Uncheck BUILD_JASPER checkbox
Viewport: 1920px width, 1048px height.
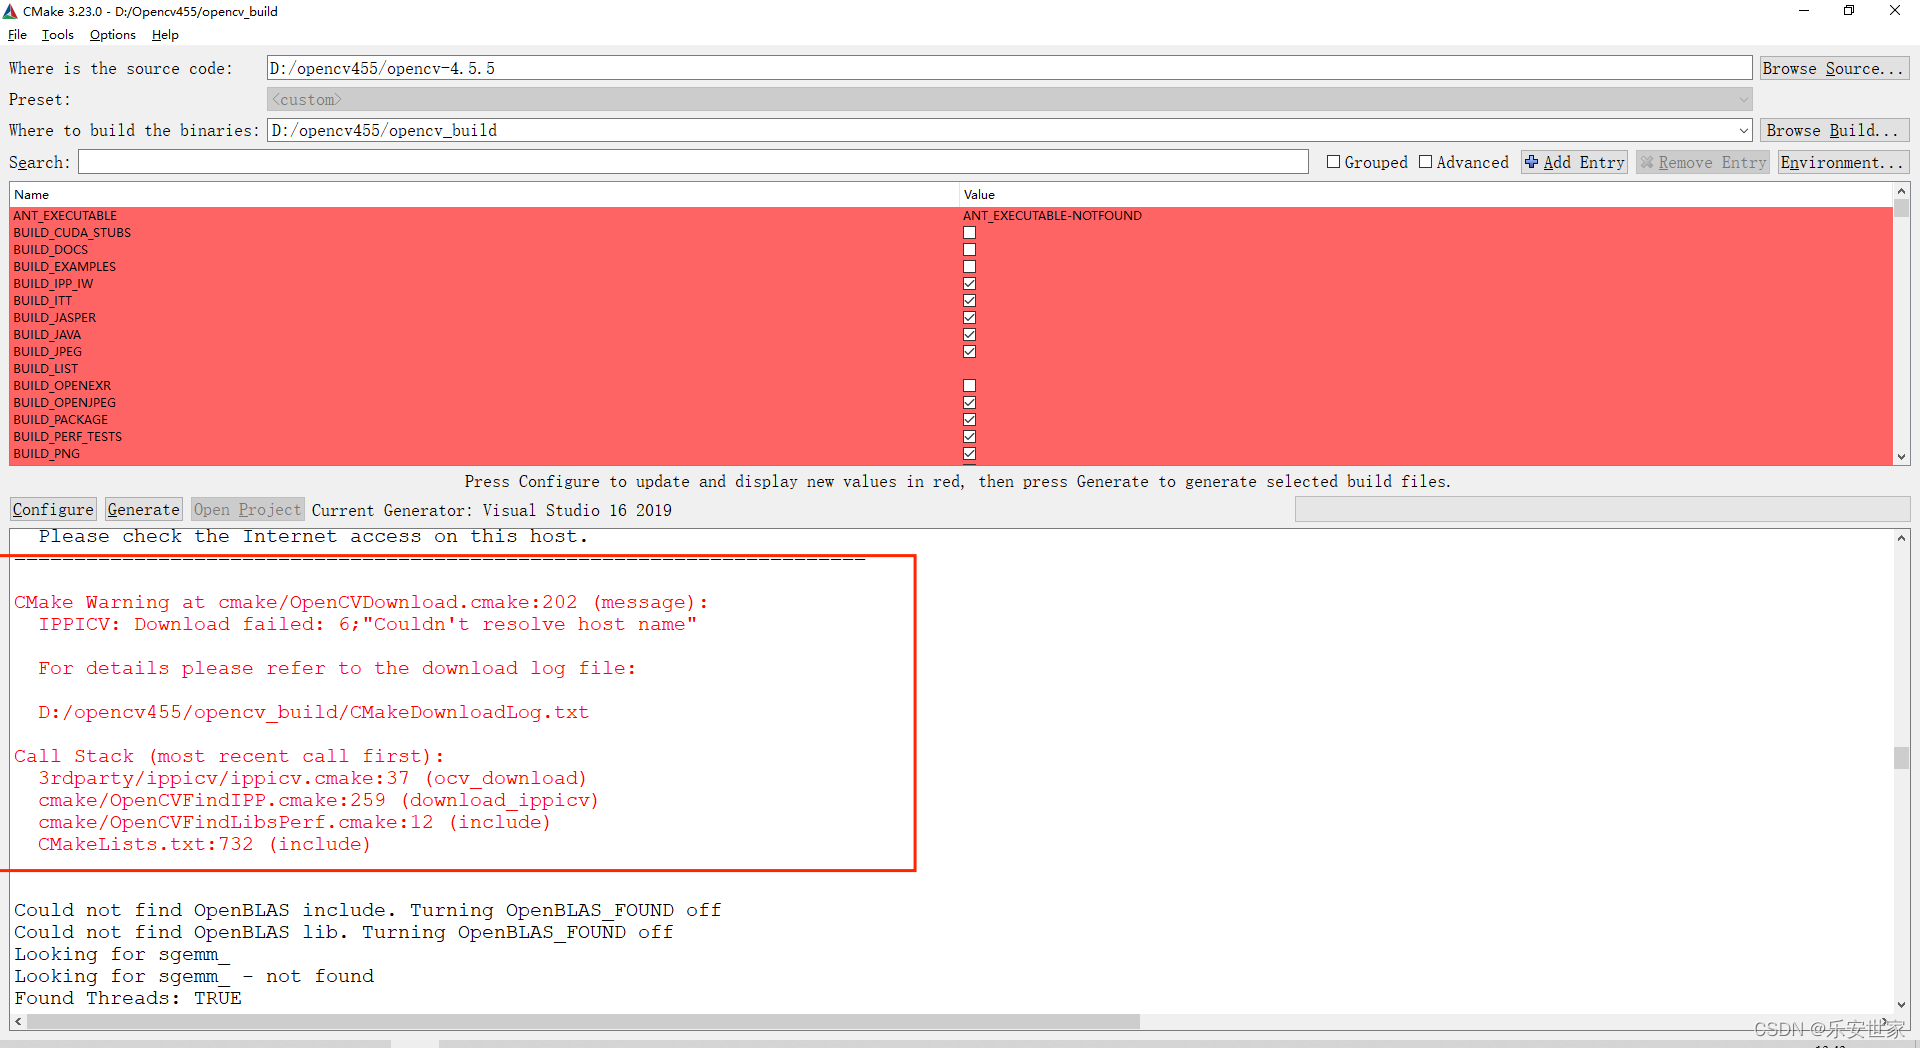pyautogui.click(x=969, y=318)
